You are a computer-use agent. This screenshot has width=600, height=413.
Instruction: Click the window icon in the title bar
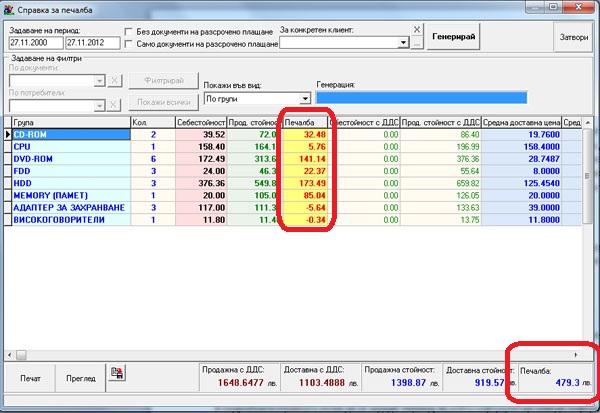point(10,9)
